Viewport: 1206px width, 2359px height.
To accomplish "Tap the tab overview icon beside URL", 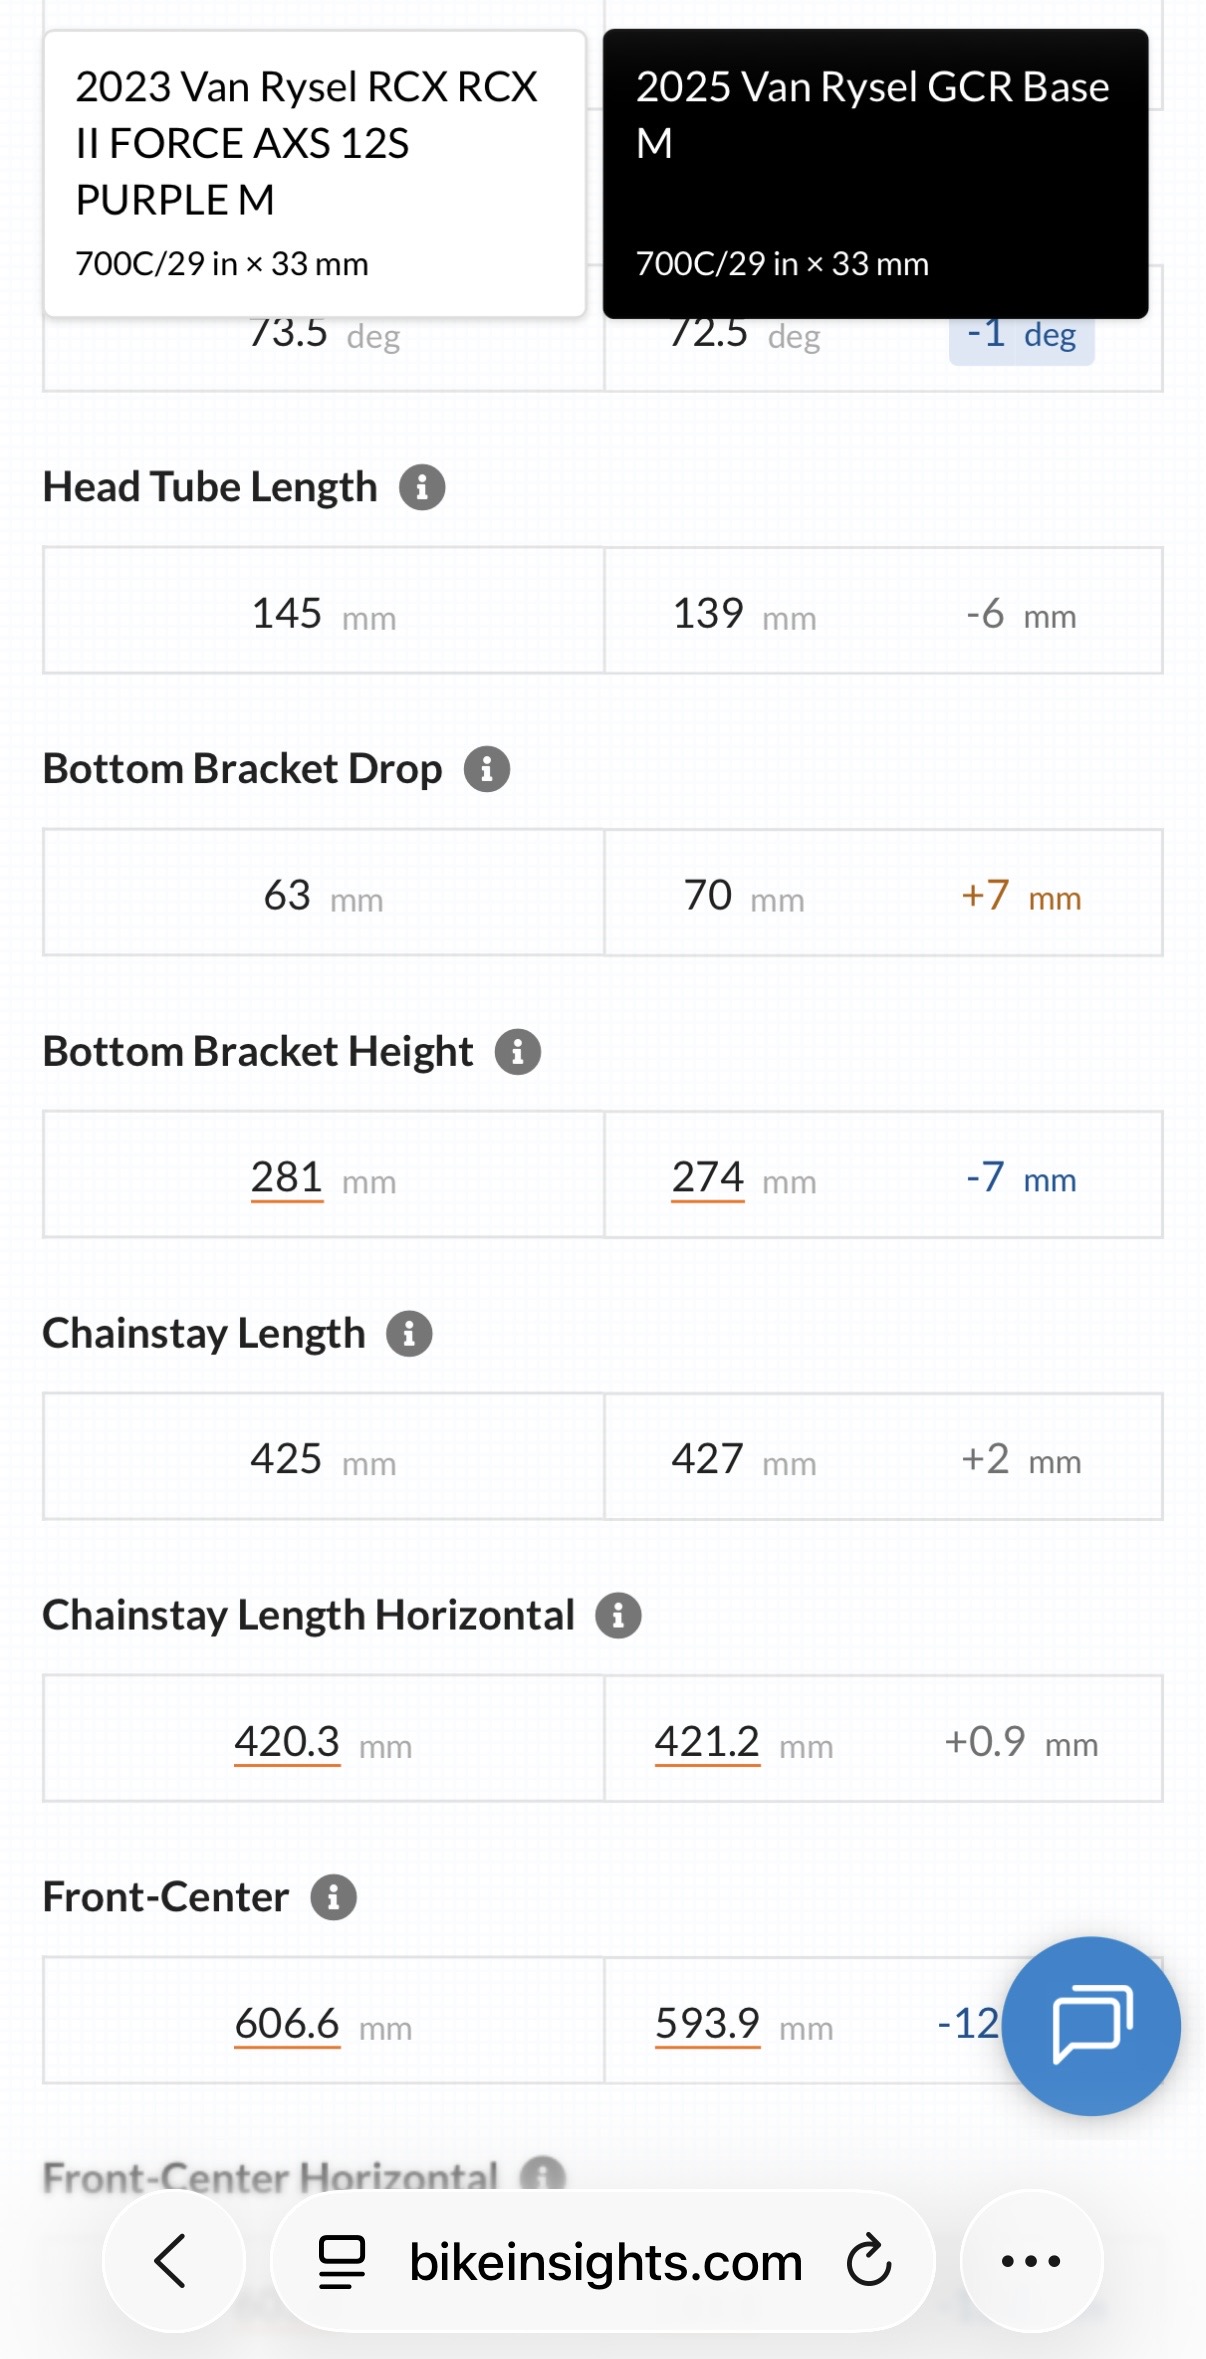I will 342,2261.
